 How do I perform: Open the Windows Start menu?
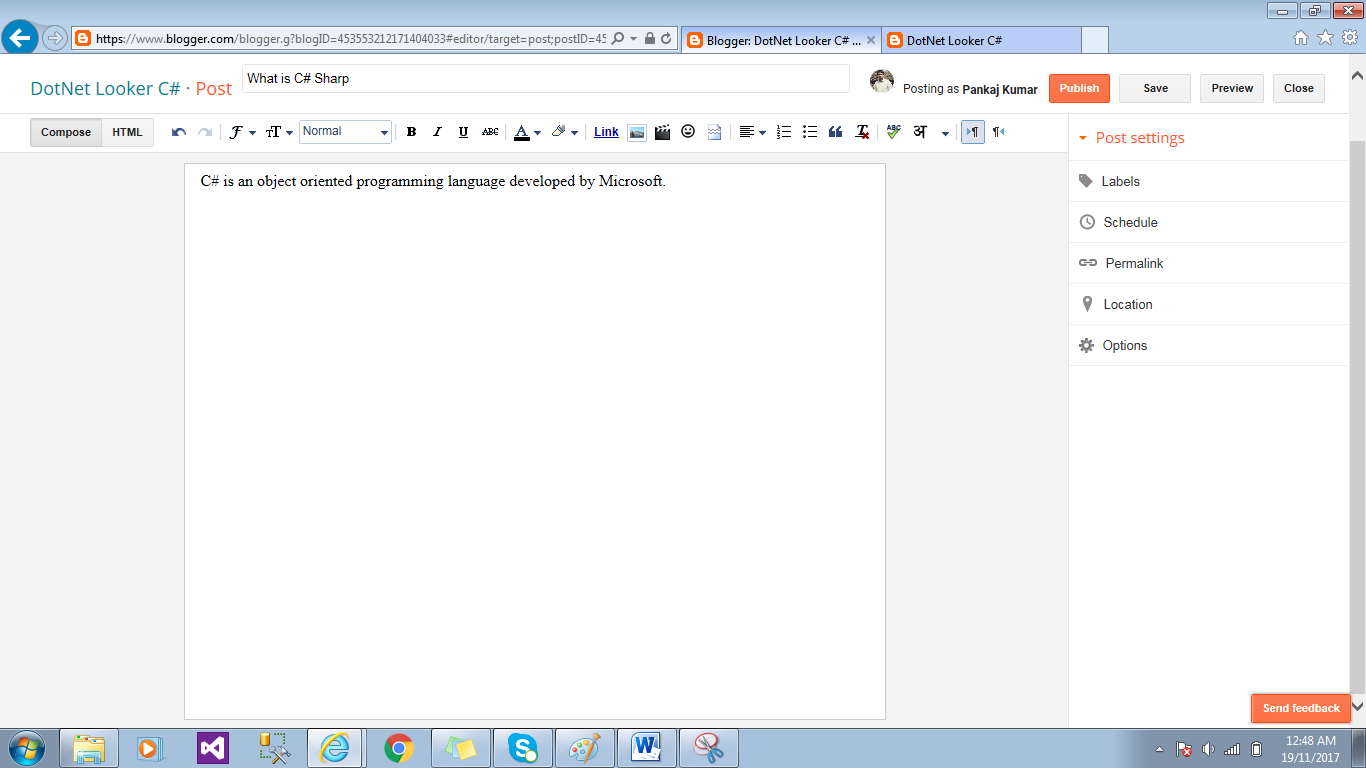pos(25,748)
